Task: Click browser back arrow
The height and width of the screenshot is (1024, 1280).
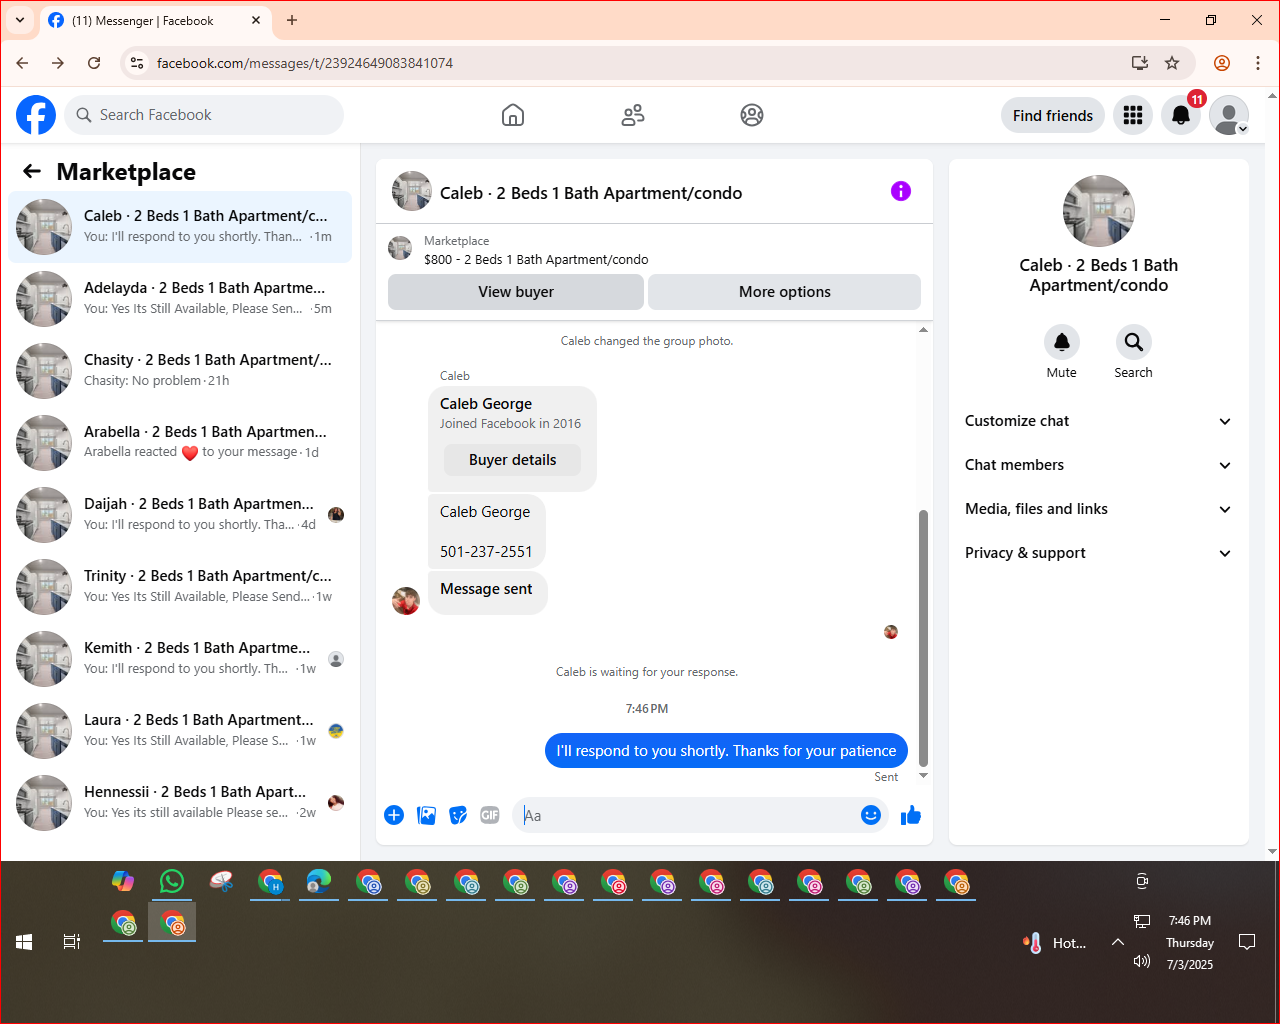Action: [22, 63]
